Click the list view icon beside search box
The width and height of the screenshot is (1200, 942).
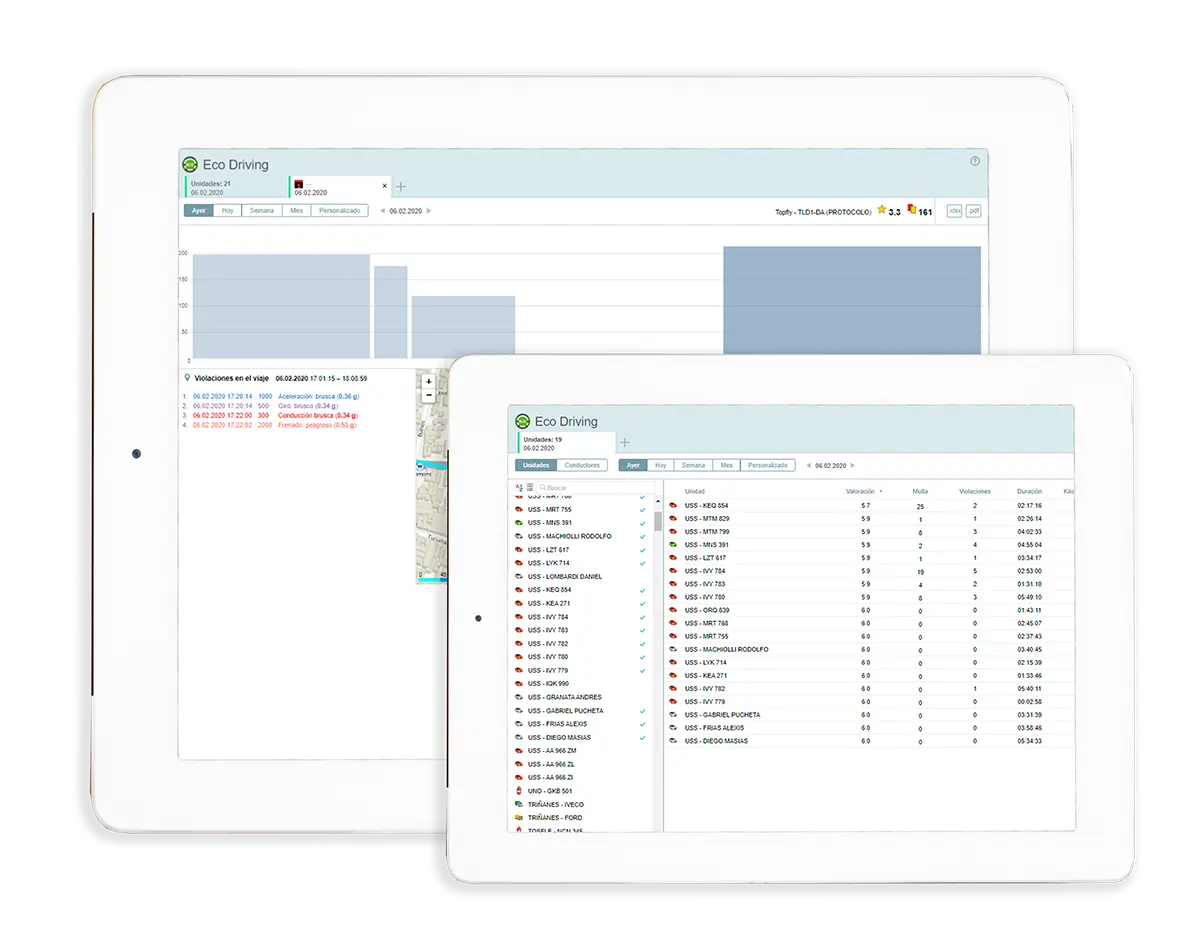coord(528,488)
